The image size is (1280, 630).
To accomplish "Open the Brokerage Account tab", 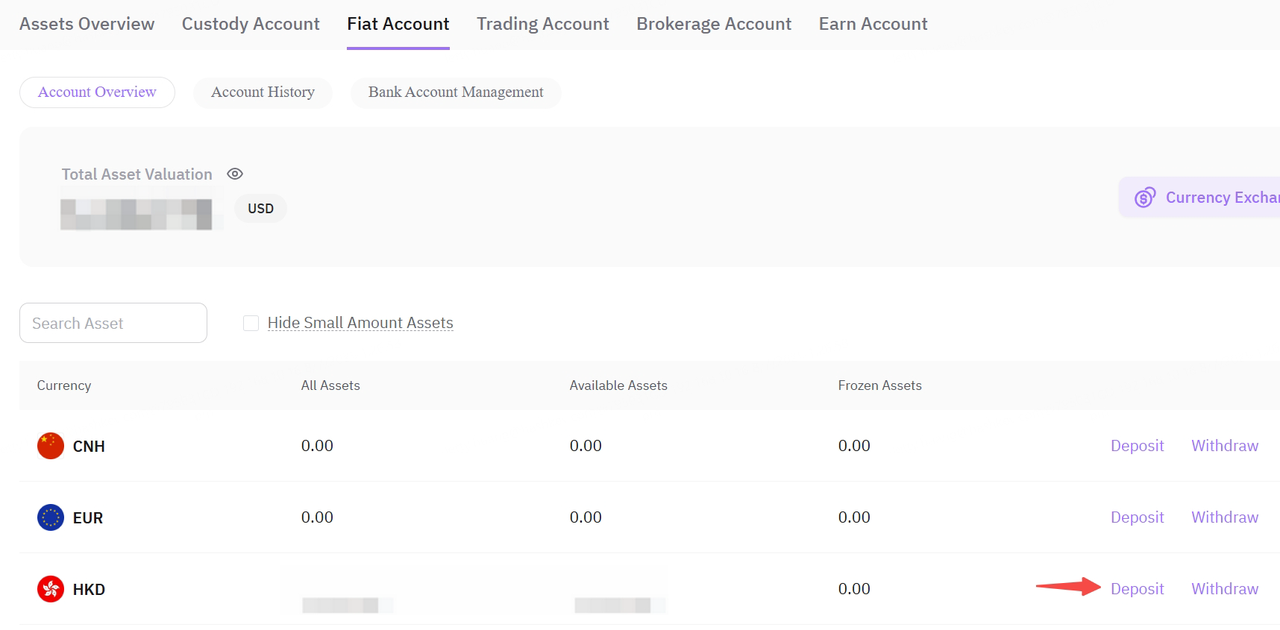I will click(x=714, y=23).
